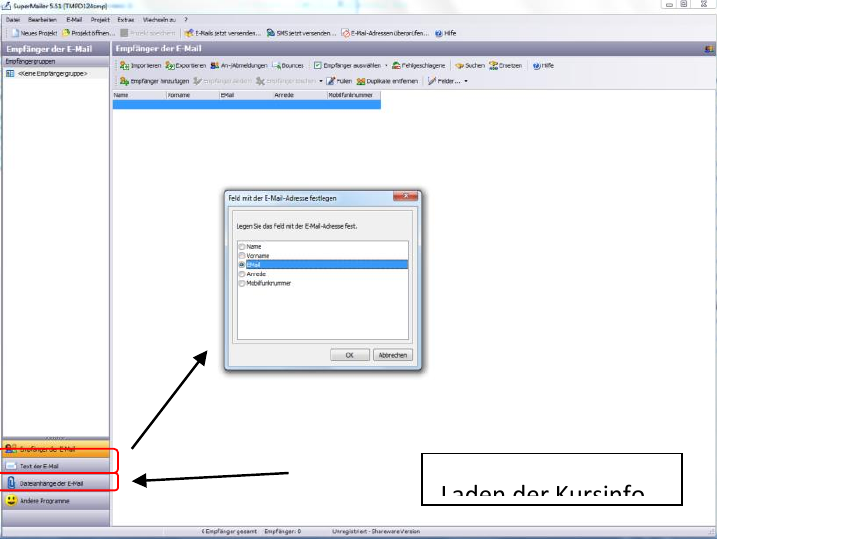Click Empfänger hinzufügen
Screen dimensions: 845x545
(x=155, y=81)
